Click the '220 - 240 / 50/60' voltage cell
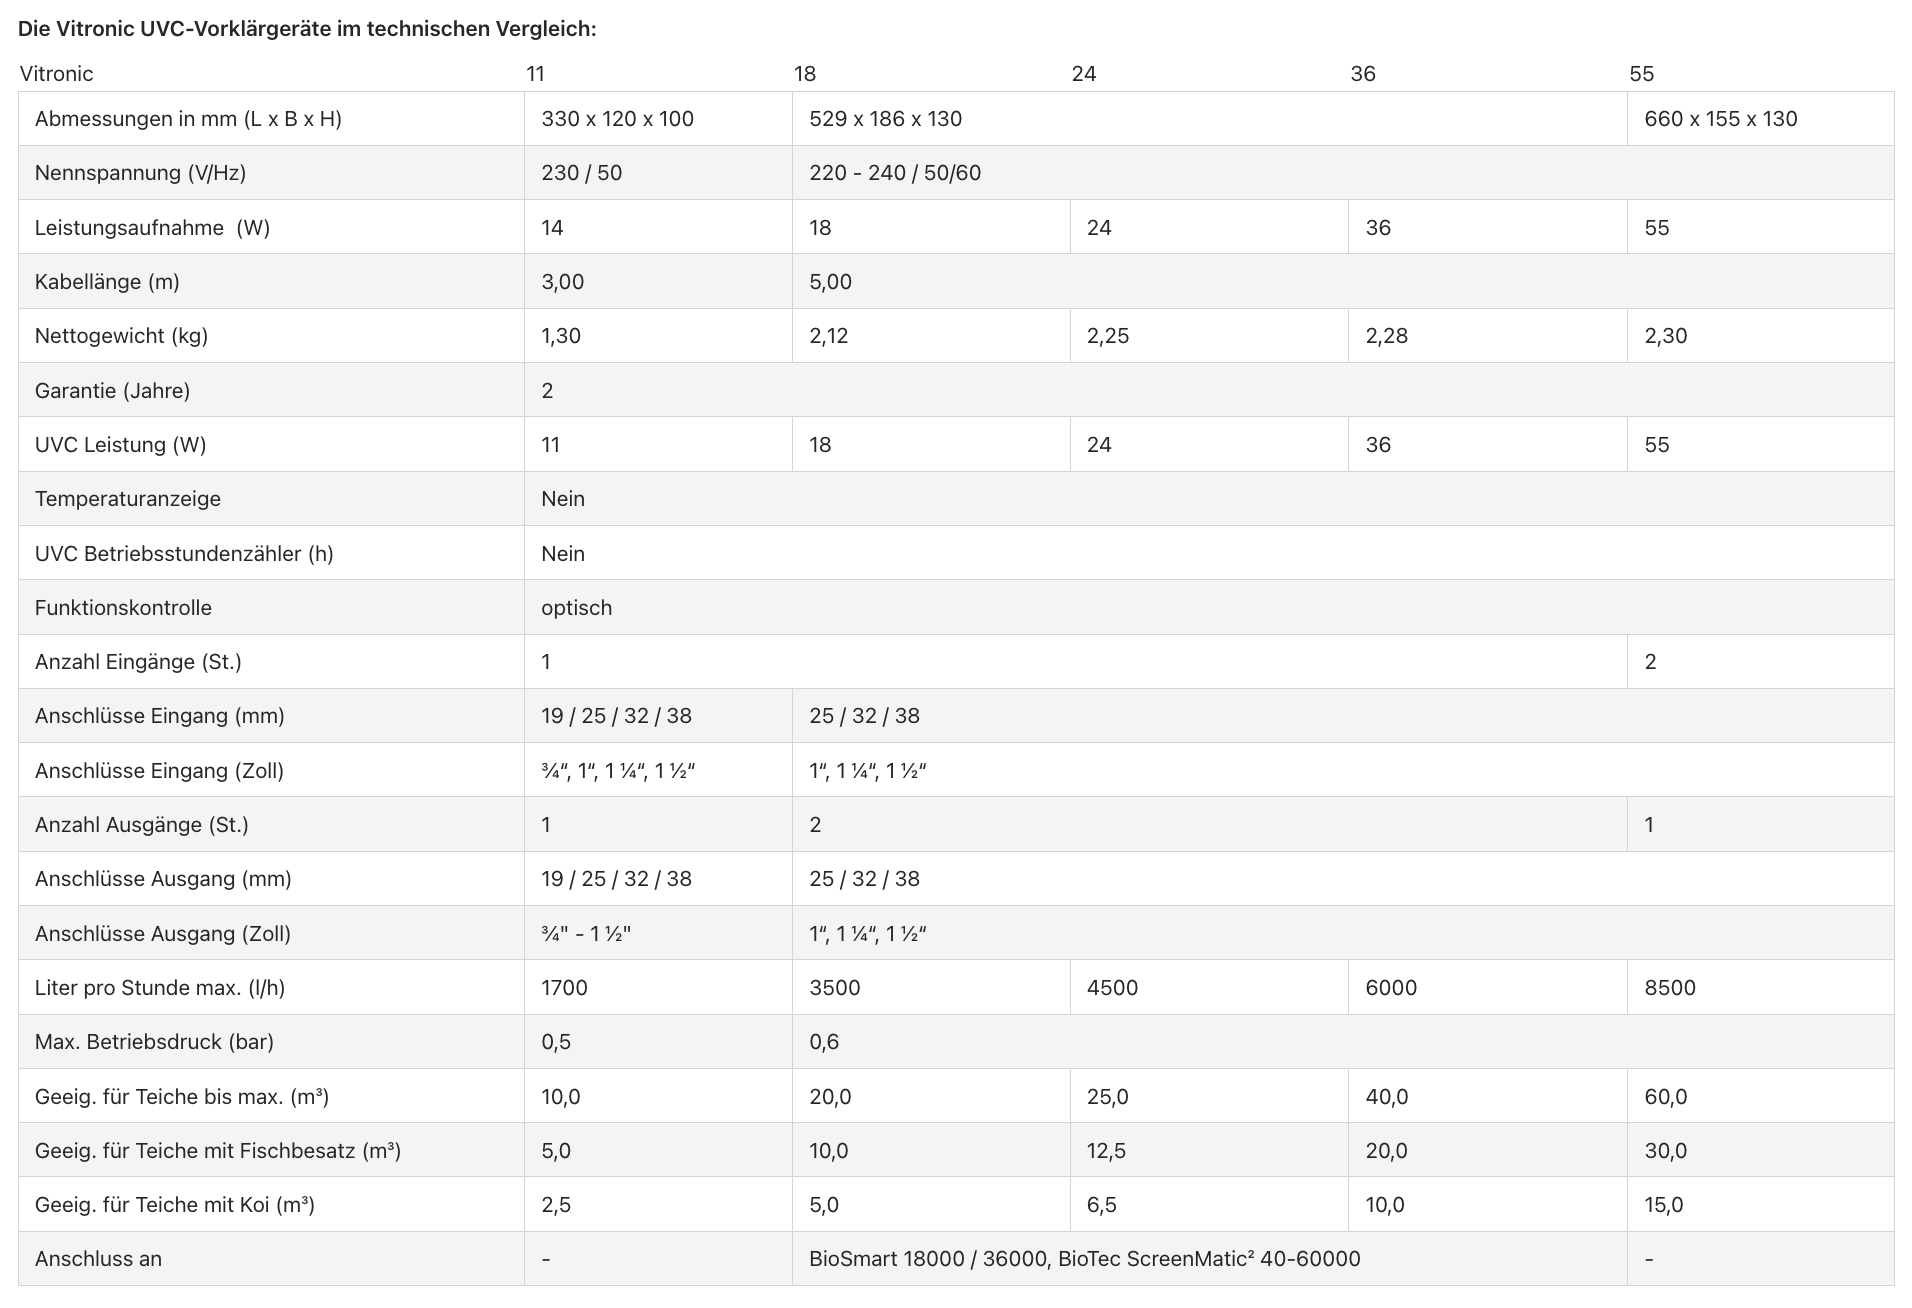The height and width of the screenshot is (1308, 1912). pyautogui.click(x=895, y=173)
